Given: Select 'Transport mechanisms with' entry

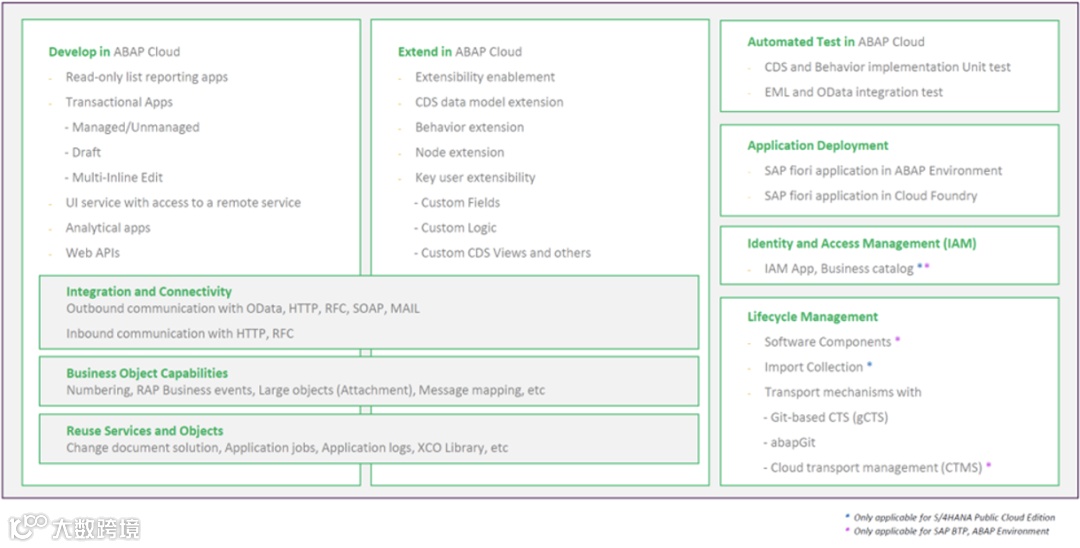Looking at the screenshot, I should [x=843, y=392].
